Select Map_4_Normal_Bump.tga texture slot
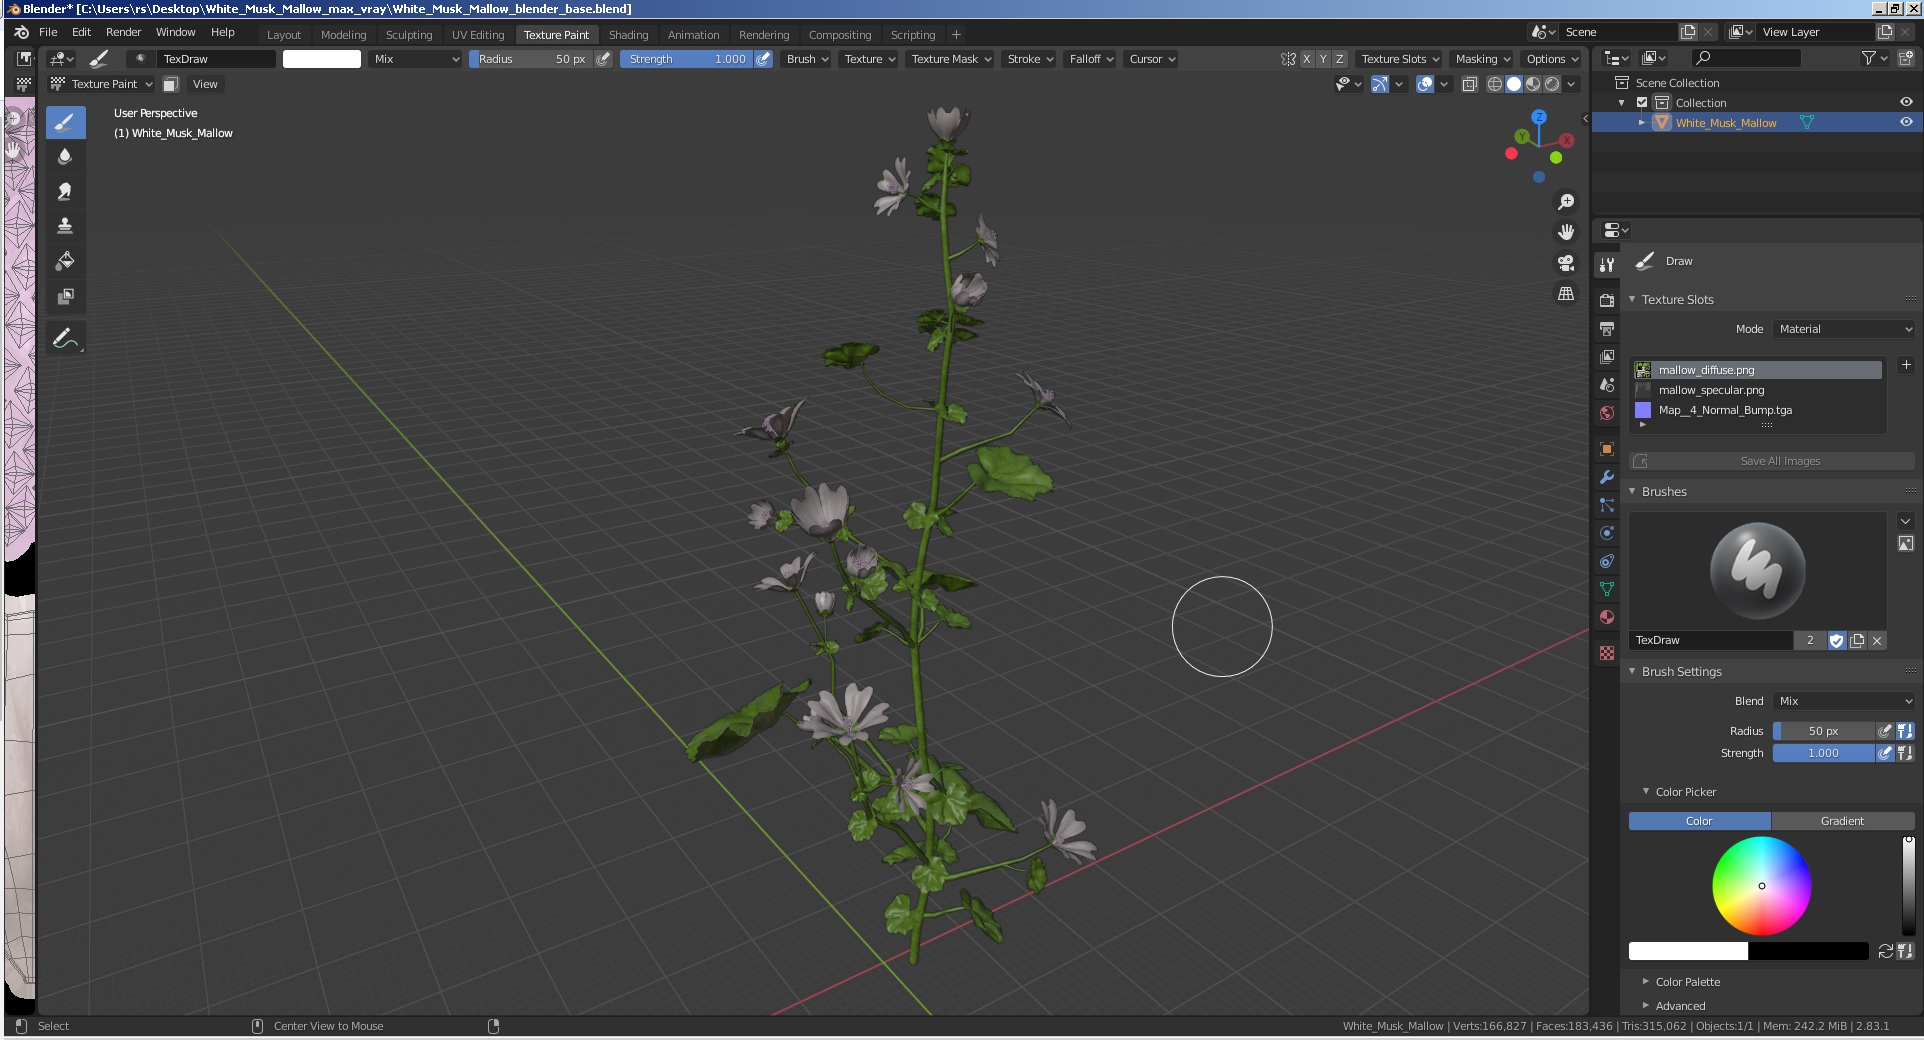Image resolution: width=1924 pixels, height=1040 pixels. pyautogui.click(x=1757, y=410)
